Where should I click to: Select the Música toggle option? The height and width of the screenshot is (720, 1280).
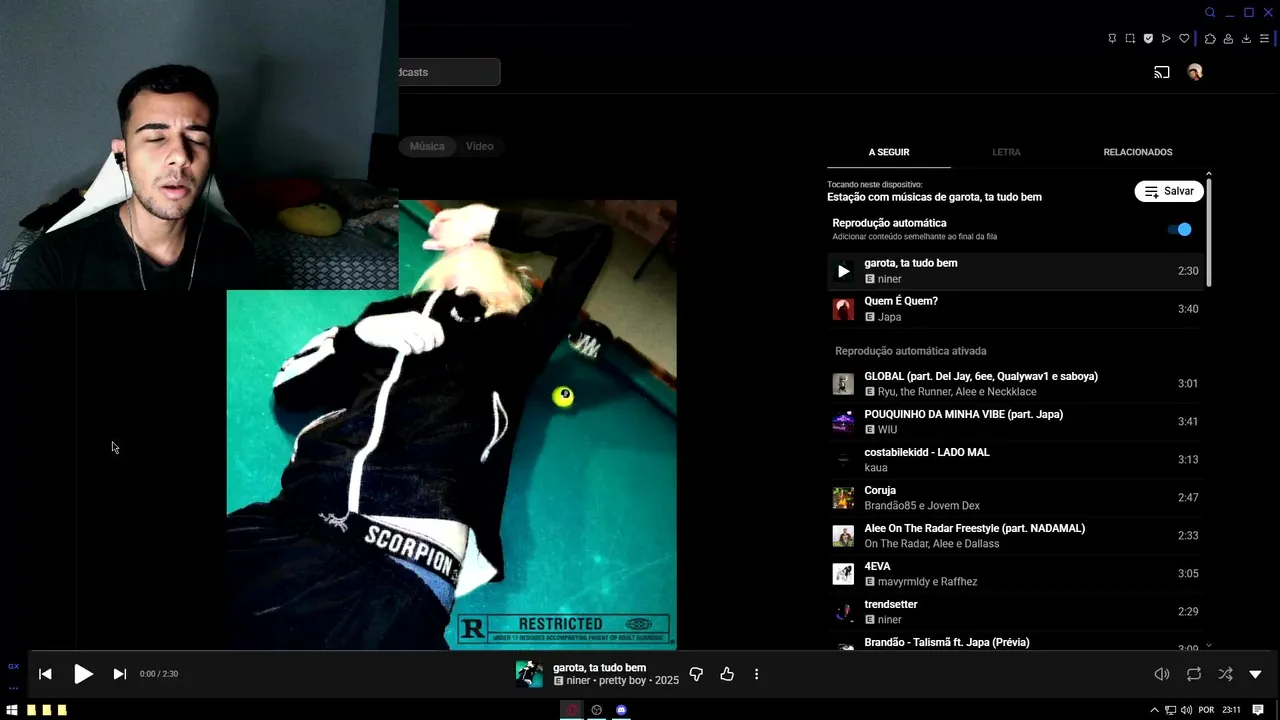[x=427, y=146]
